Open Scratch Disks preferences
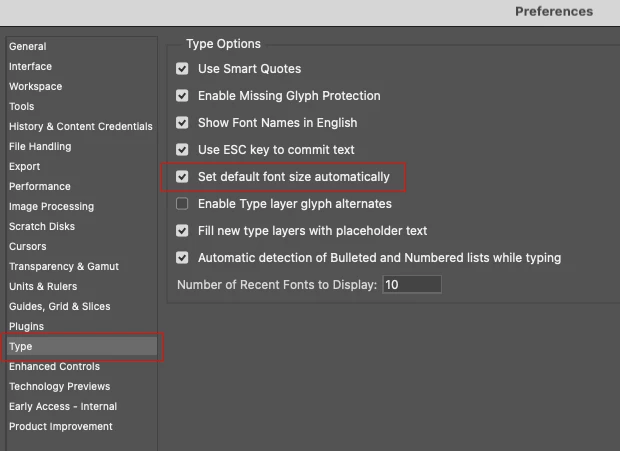Screen dimensions: 620x451 42,226
